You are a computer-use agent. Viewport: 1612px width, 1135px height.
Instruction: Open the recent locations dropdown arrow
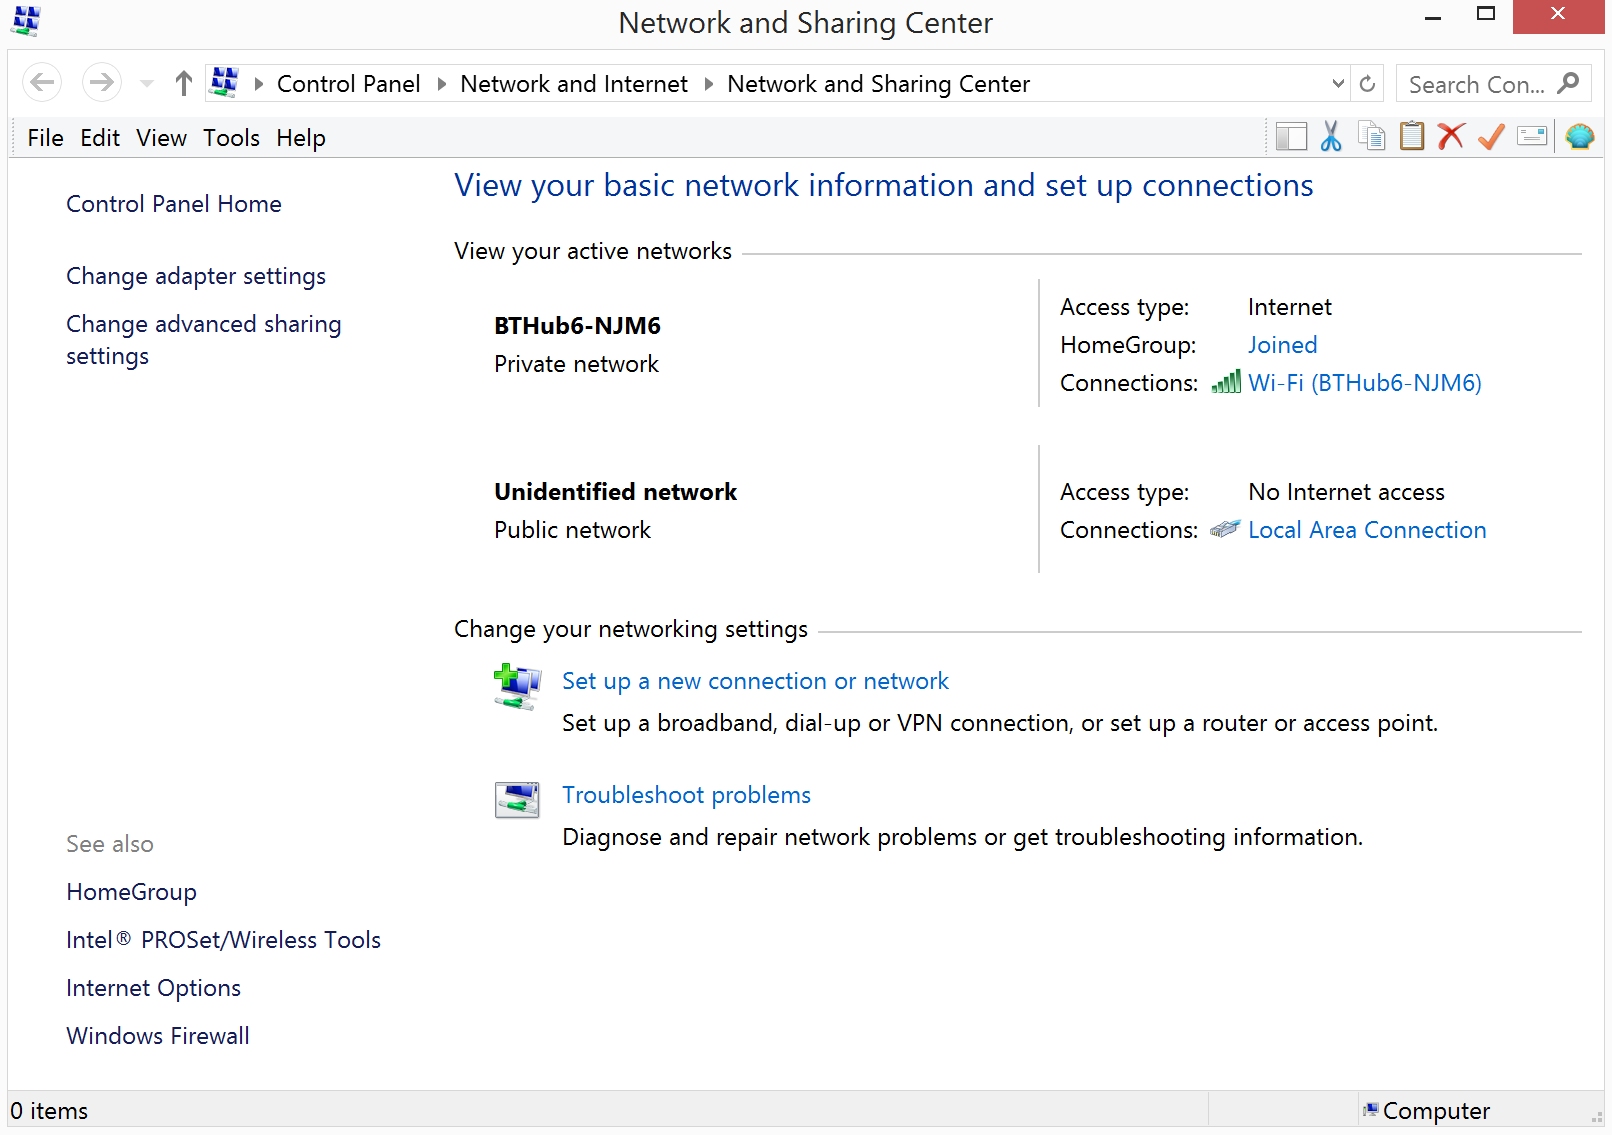coord(147,84)
